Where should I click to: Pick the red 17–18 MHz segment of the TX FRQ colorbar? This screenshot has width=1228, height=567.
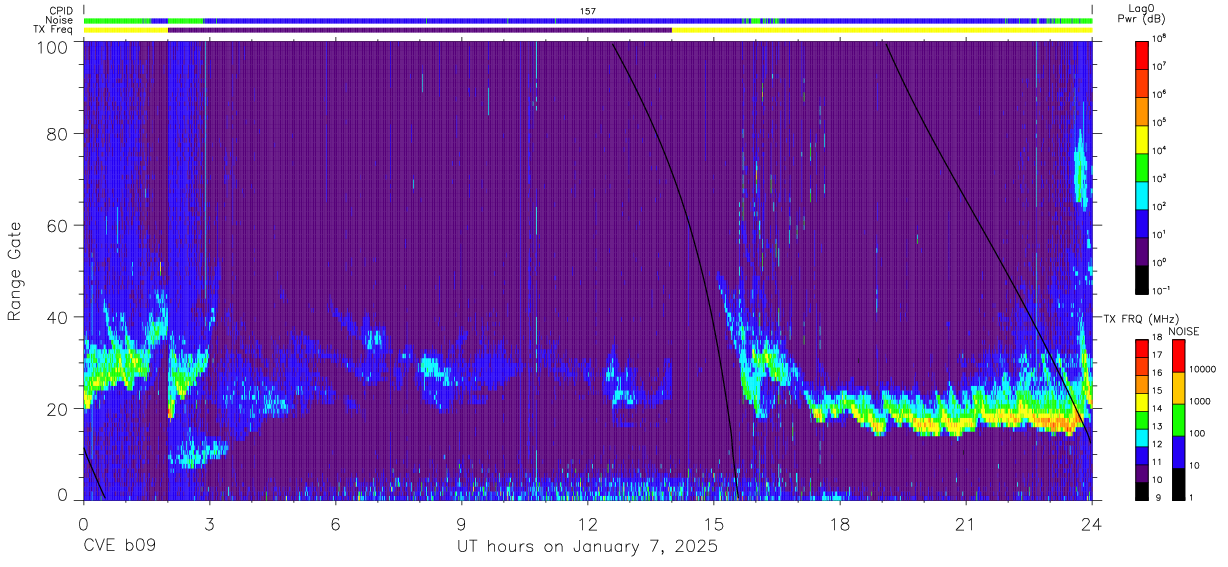click(1142, 348)
